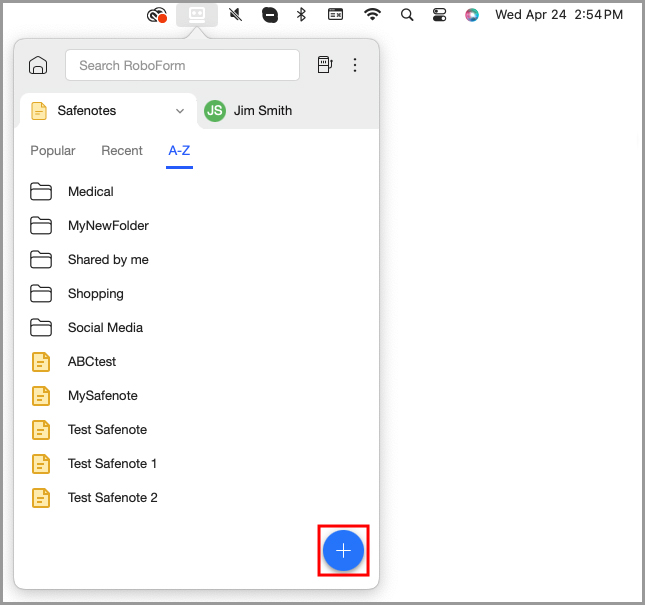
Task: Click the window-style menu bar icon
Action: click(335, 15)
